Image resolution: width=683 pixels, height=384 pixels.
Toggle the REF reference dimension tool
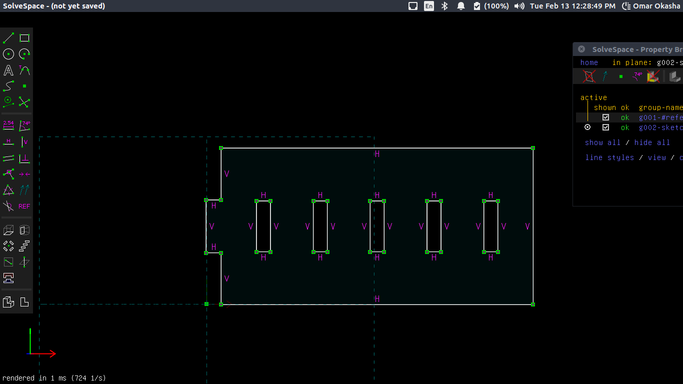[24, 206]
